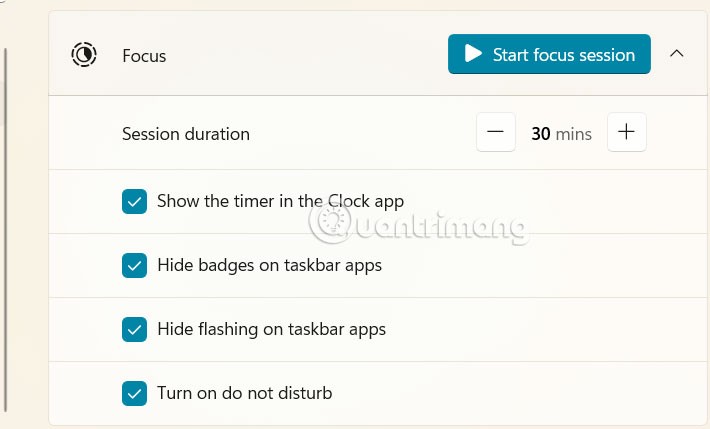Increase session duration with the plus button

[627, 132]
